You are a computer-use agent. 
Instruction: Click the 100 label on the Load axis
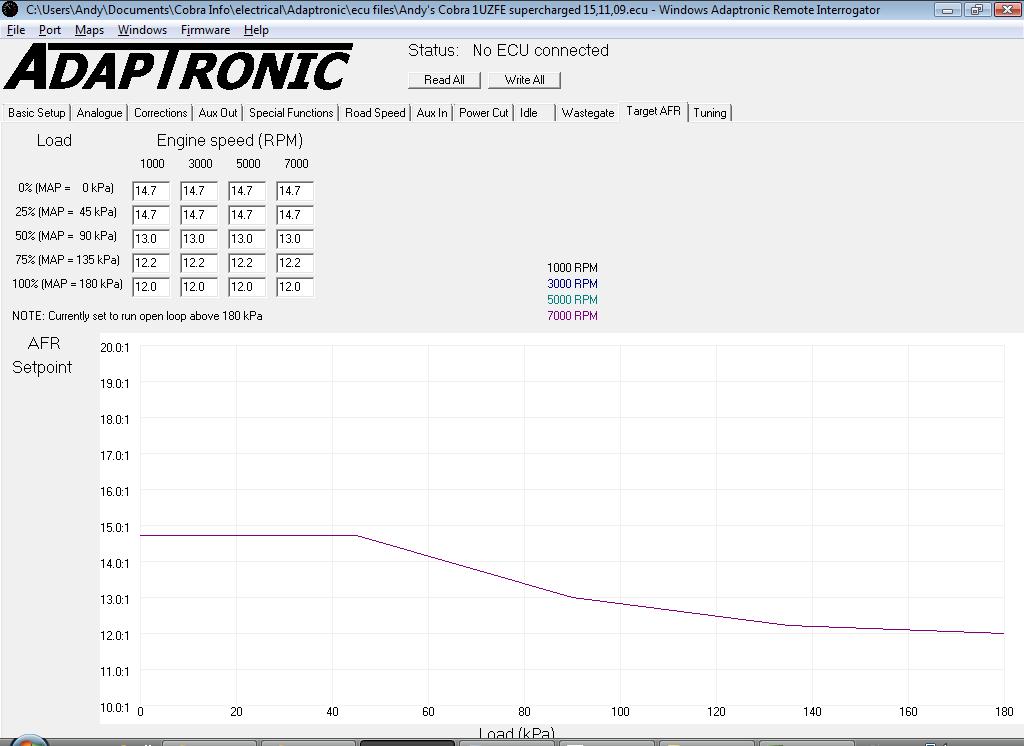(x=620, y=712)
